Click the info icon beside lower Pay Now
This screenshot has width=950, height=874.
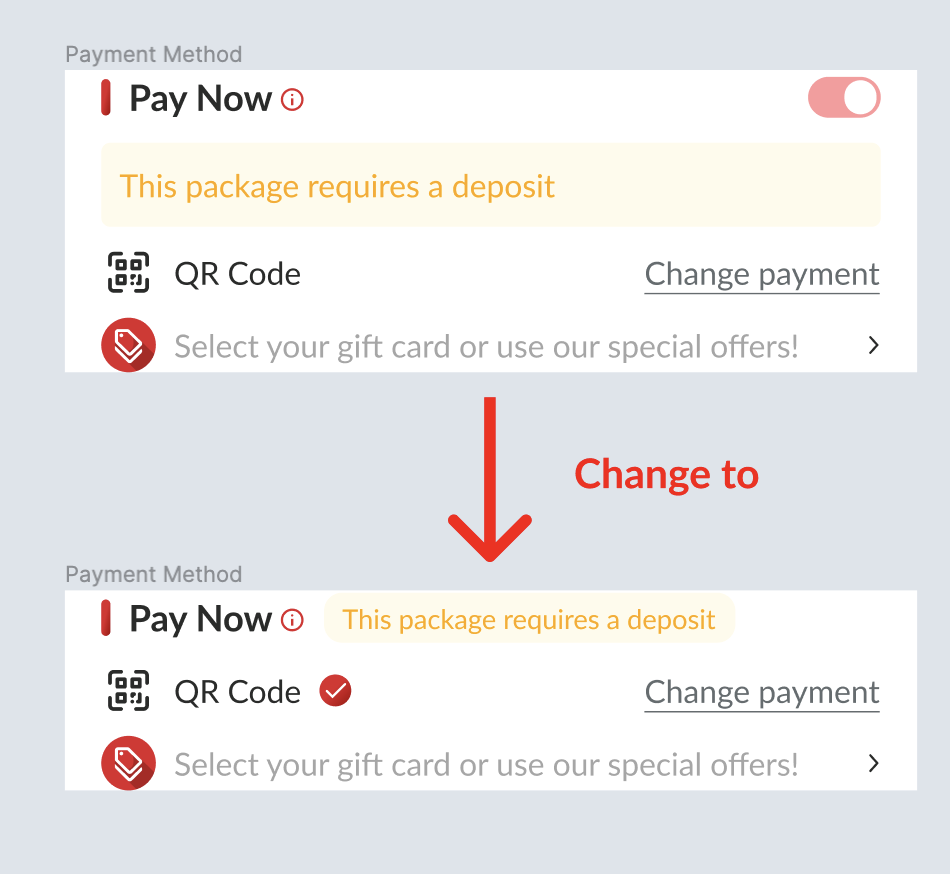click(292, 620)
